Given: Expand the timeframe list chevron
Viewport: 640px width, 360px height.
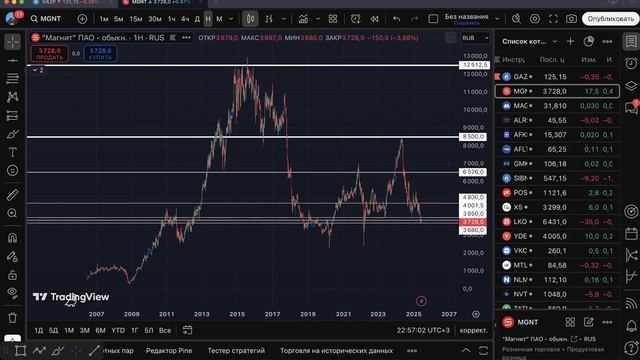Looking at the screenshot, I should [231, 19].
